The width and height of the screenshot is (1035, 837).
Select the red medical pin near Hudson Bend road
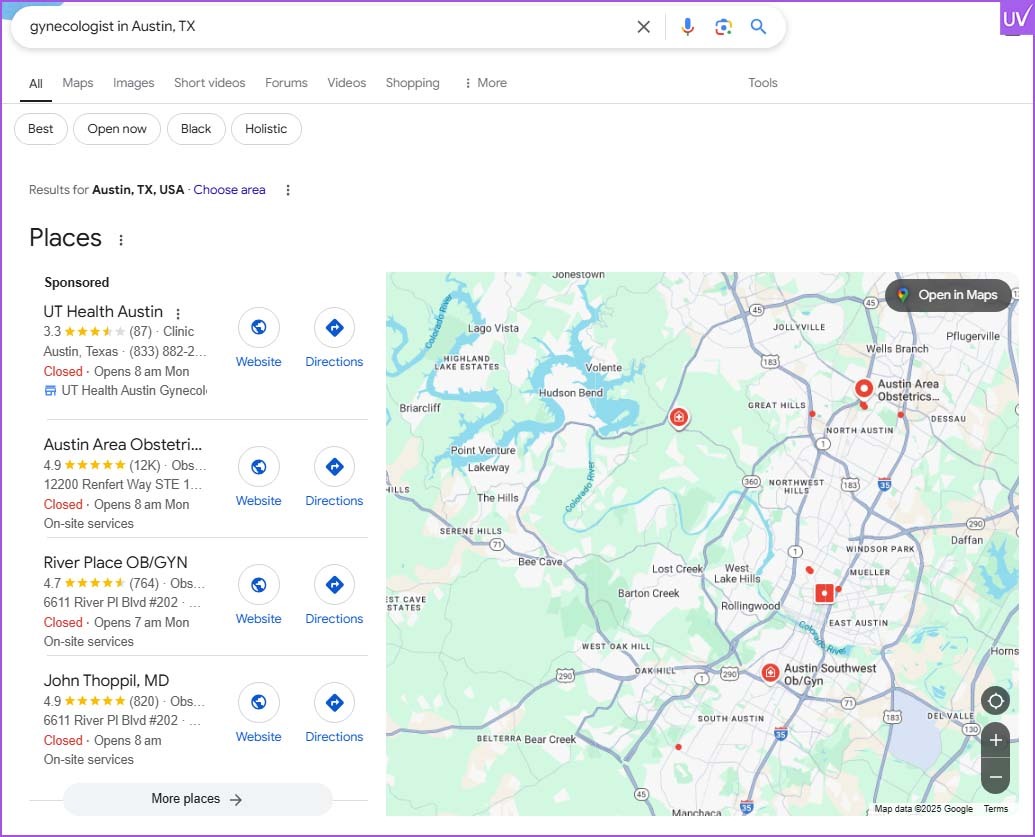[679, 418]
